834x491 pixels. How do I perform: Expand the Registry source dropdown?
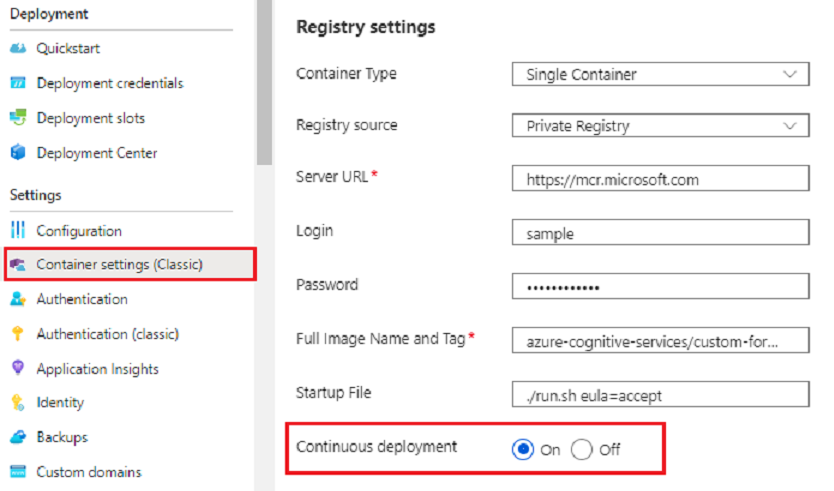pos(660,127)
